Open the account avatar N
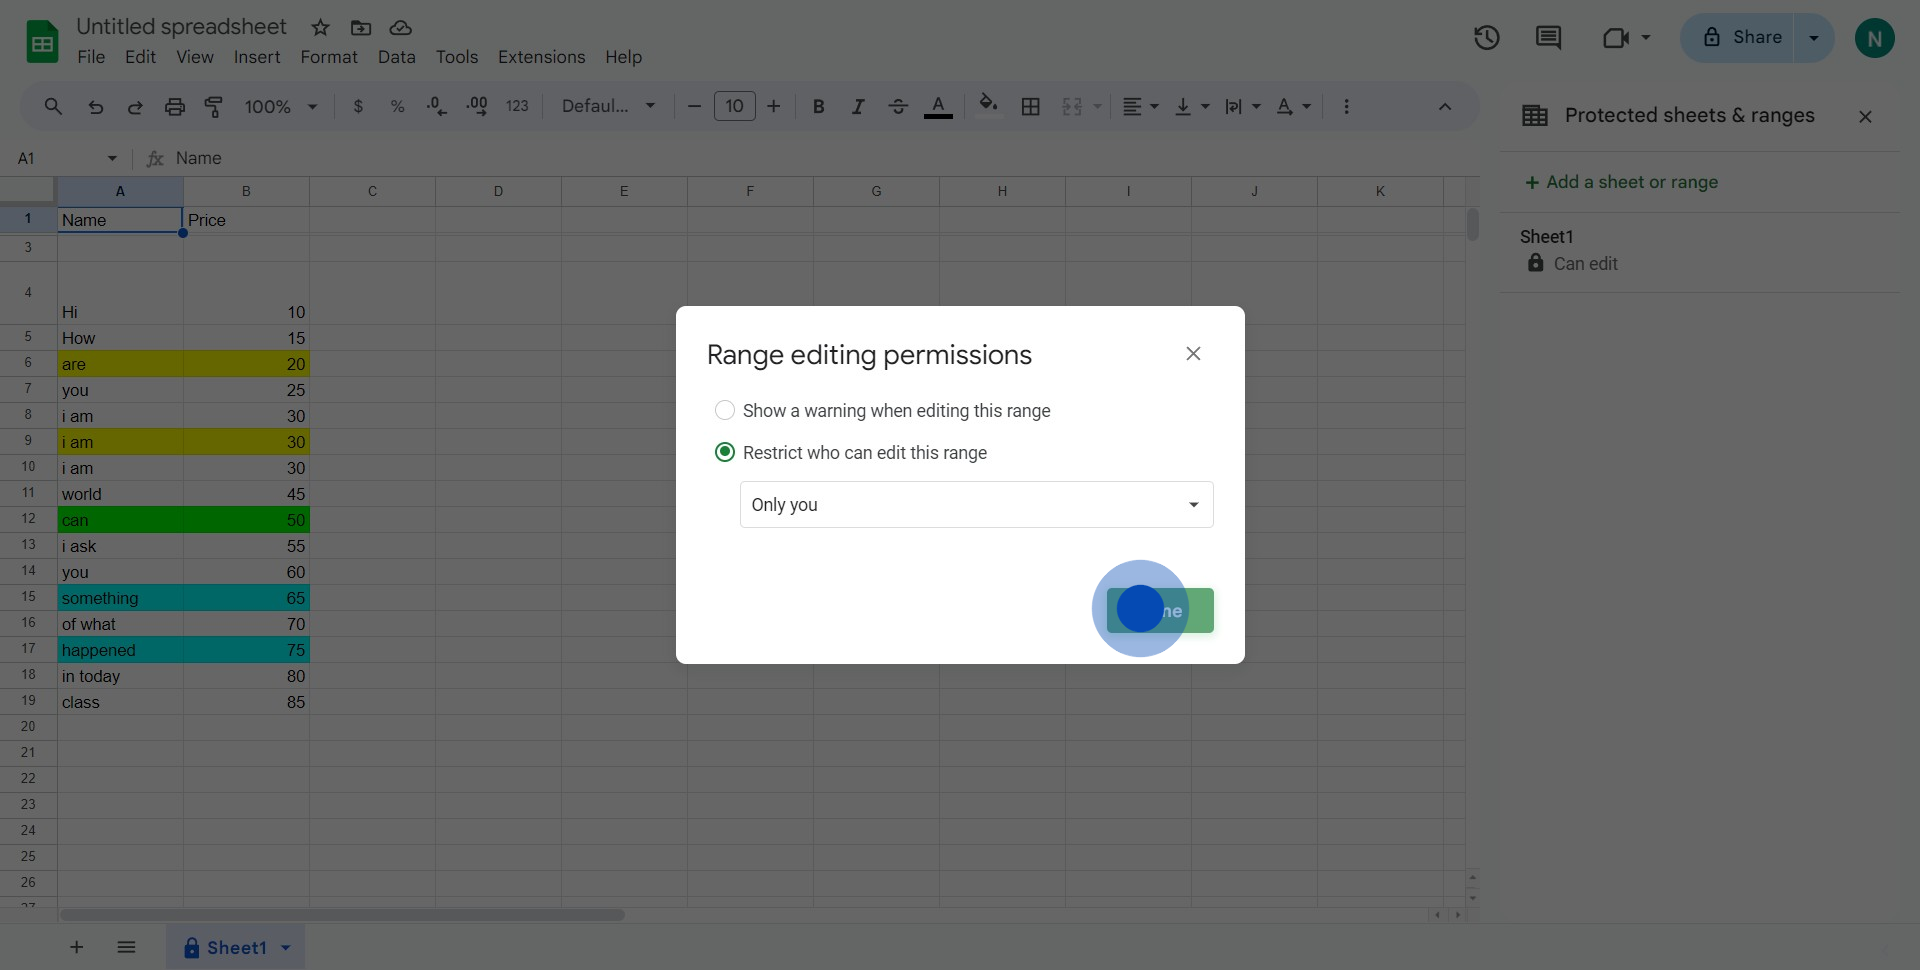Image resolution: width=1920 pixels, height=970 pixels. point(1874,38)
